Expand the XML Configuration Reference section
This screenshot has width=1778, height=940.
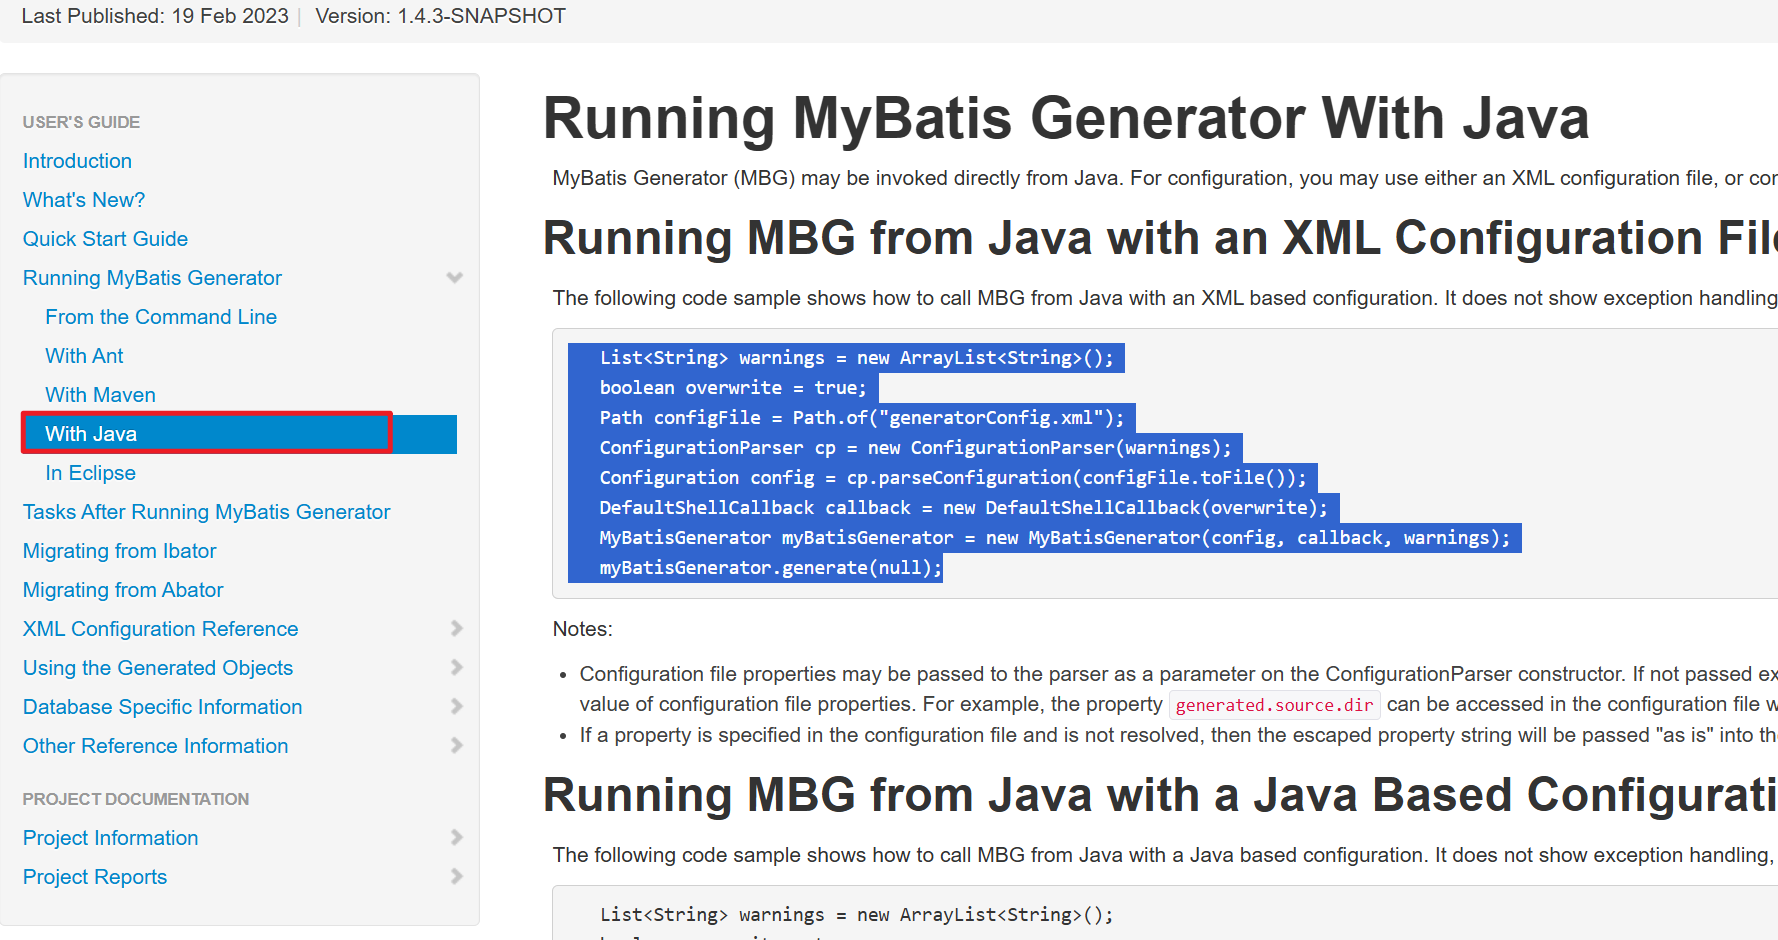457,628
